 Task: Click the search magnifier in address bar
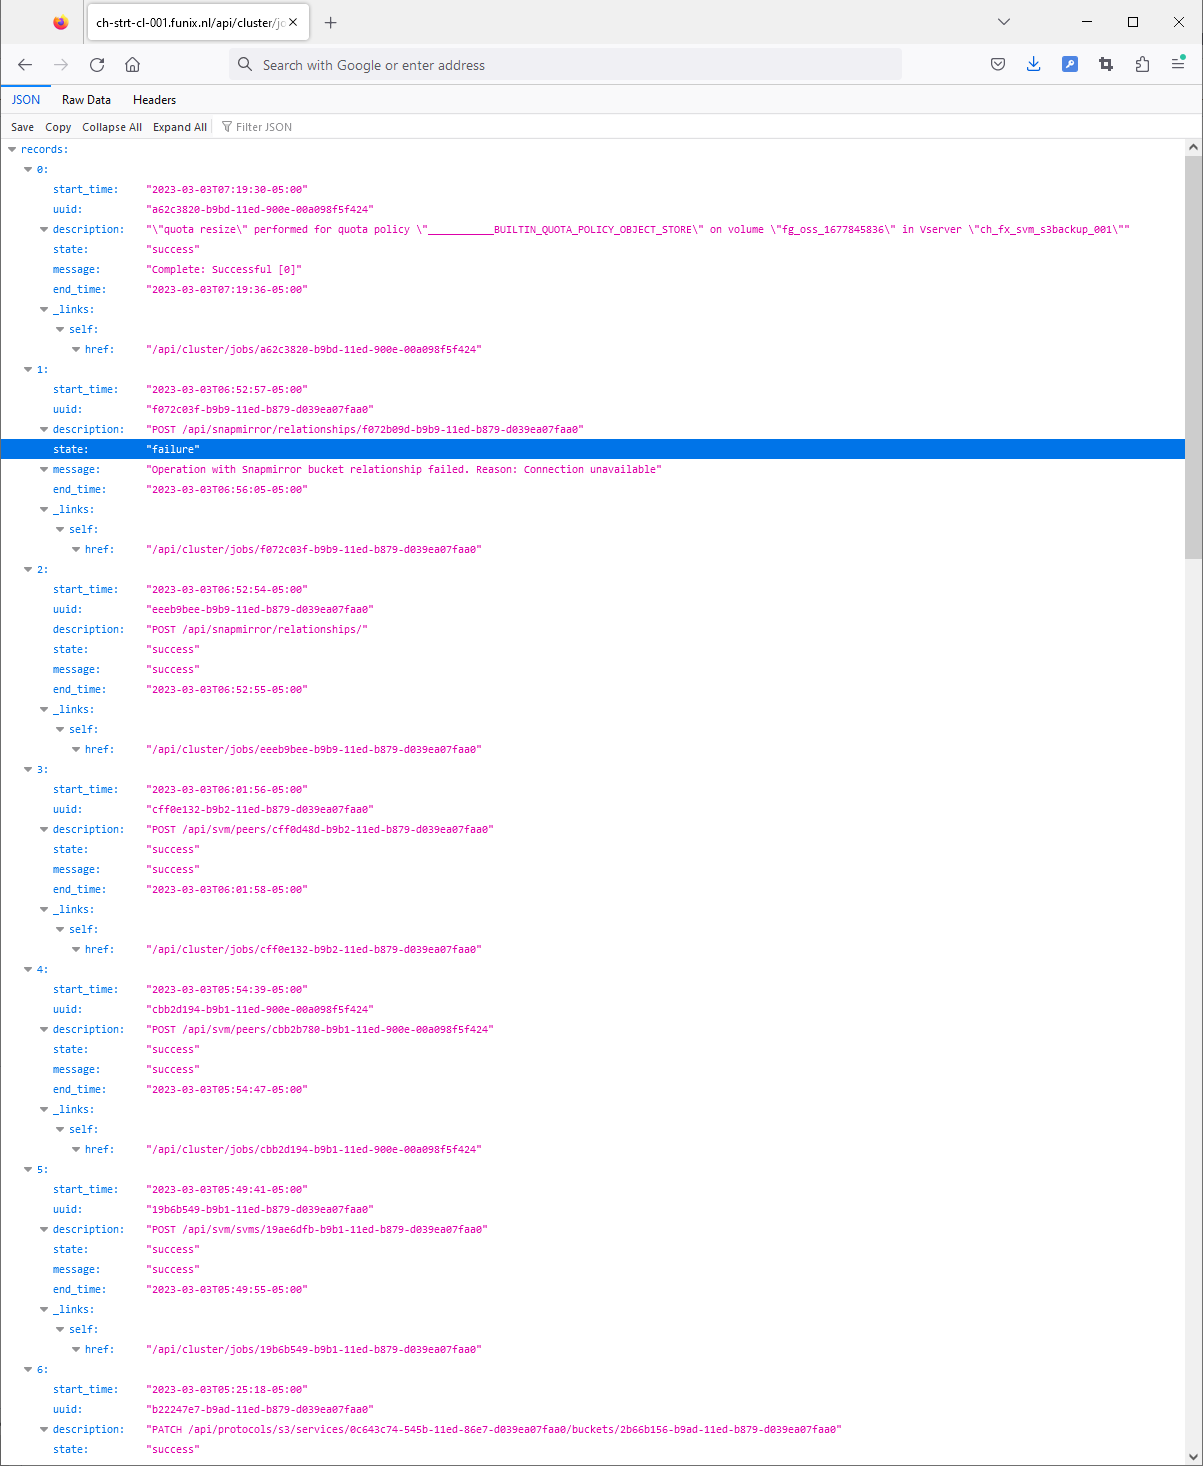coord(245,65)
